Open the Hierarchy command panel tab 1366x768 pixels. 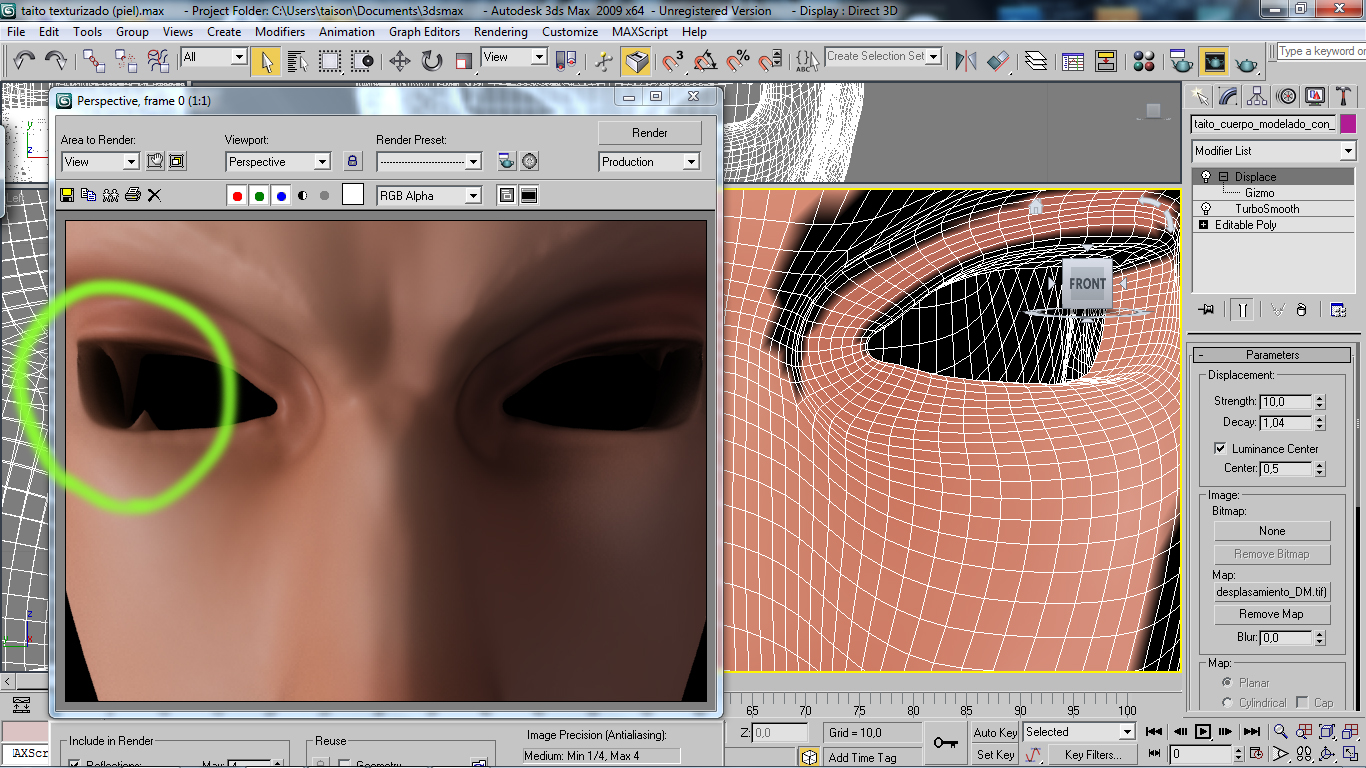[x=1257, y=96]
